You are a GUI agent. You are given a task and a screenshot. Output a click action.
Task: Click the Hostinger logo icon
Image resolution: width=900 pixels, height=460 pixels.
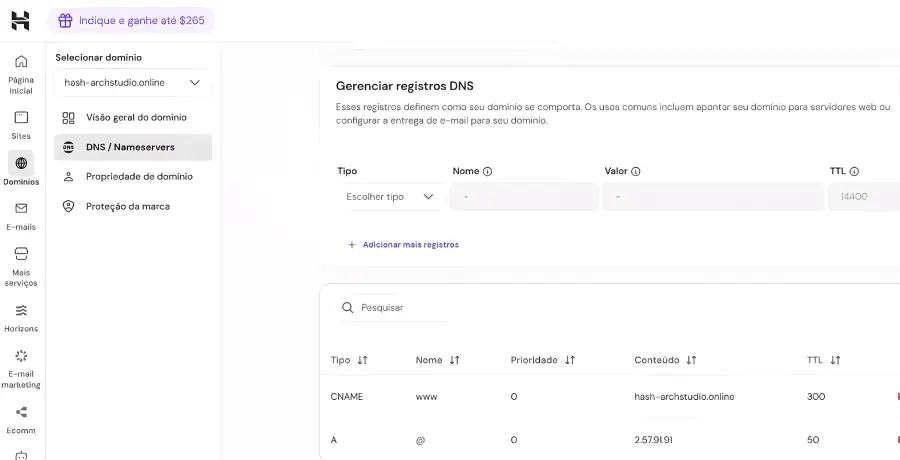20,21
